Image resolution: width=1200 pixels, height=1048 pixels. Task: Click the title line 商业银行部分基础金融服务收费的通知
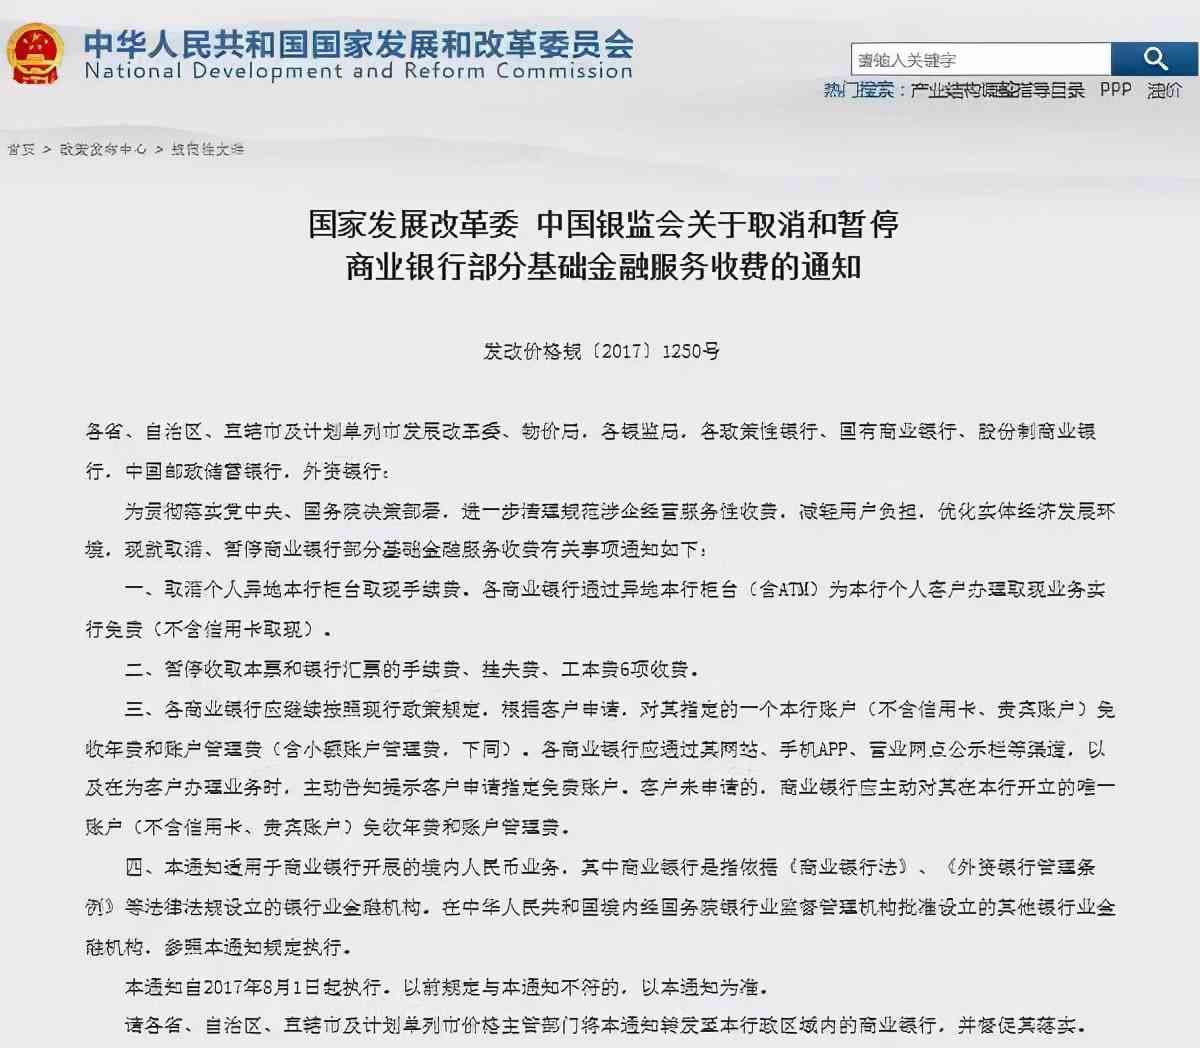click(603, 268)
